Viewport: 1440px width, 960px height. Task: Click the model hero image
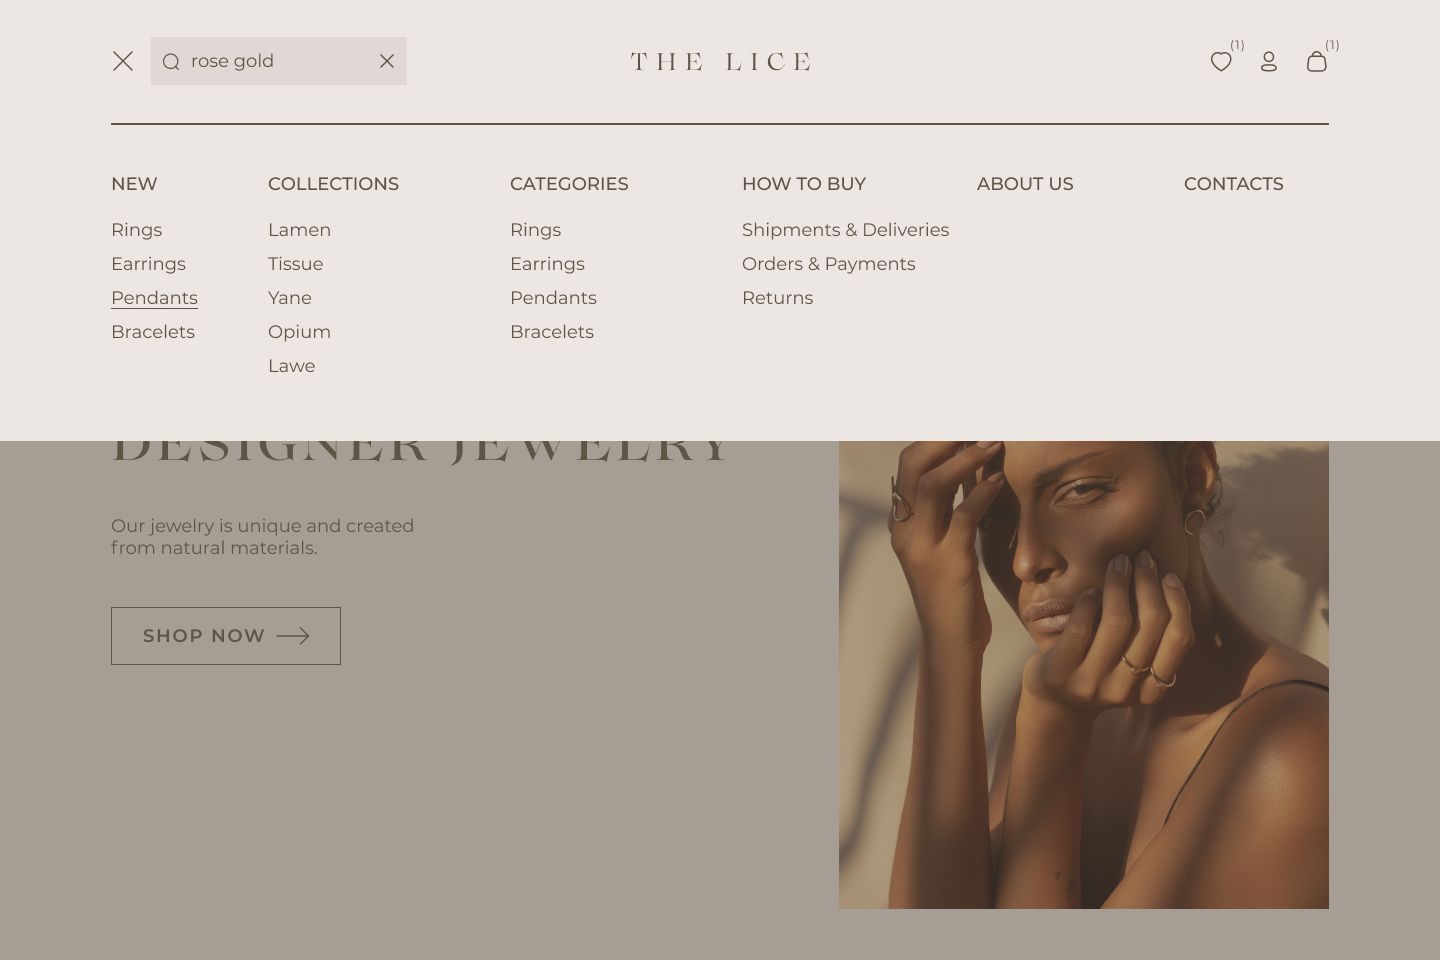[1084, 675]
